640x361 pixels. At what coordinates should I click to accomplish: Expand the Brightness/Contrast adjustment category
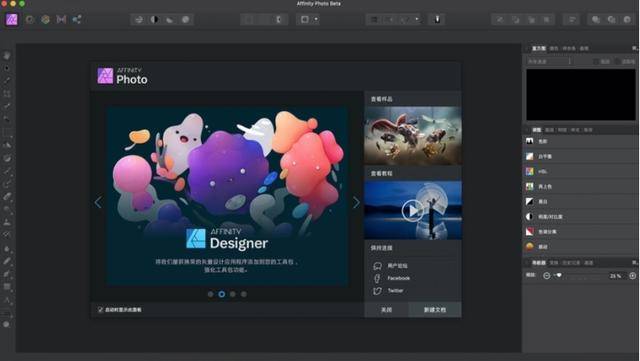pos(581,217)
